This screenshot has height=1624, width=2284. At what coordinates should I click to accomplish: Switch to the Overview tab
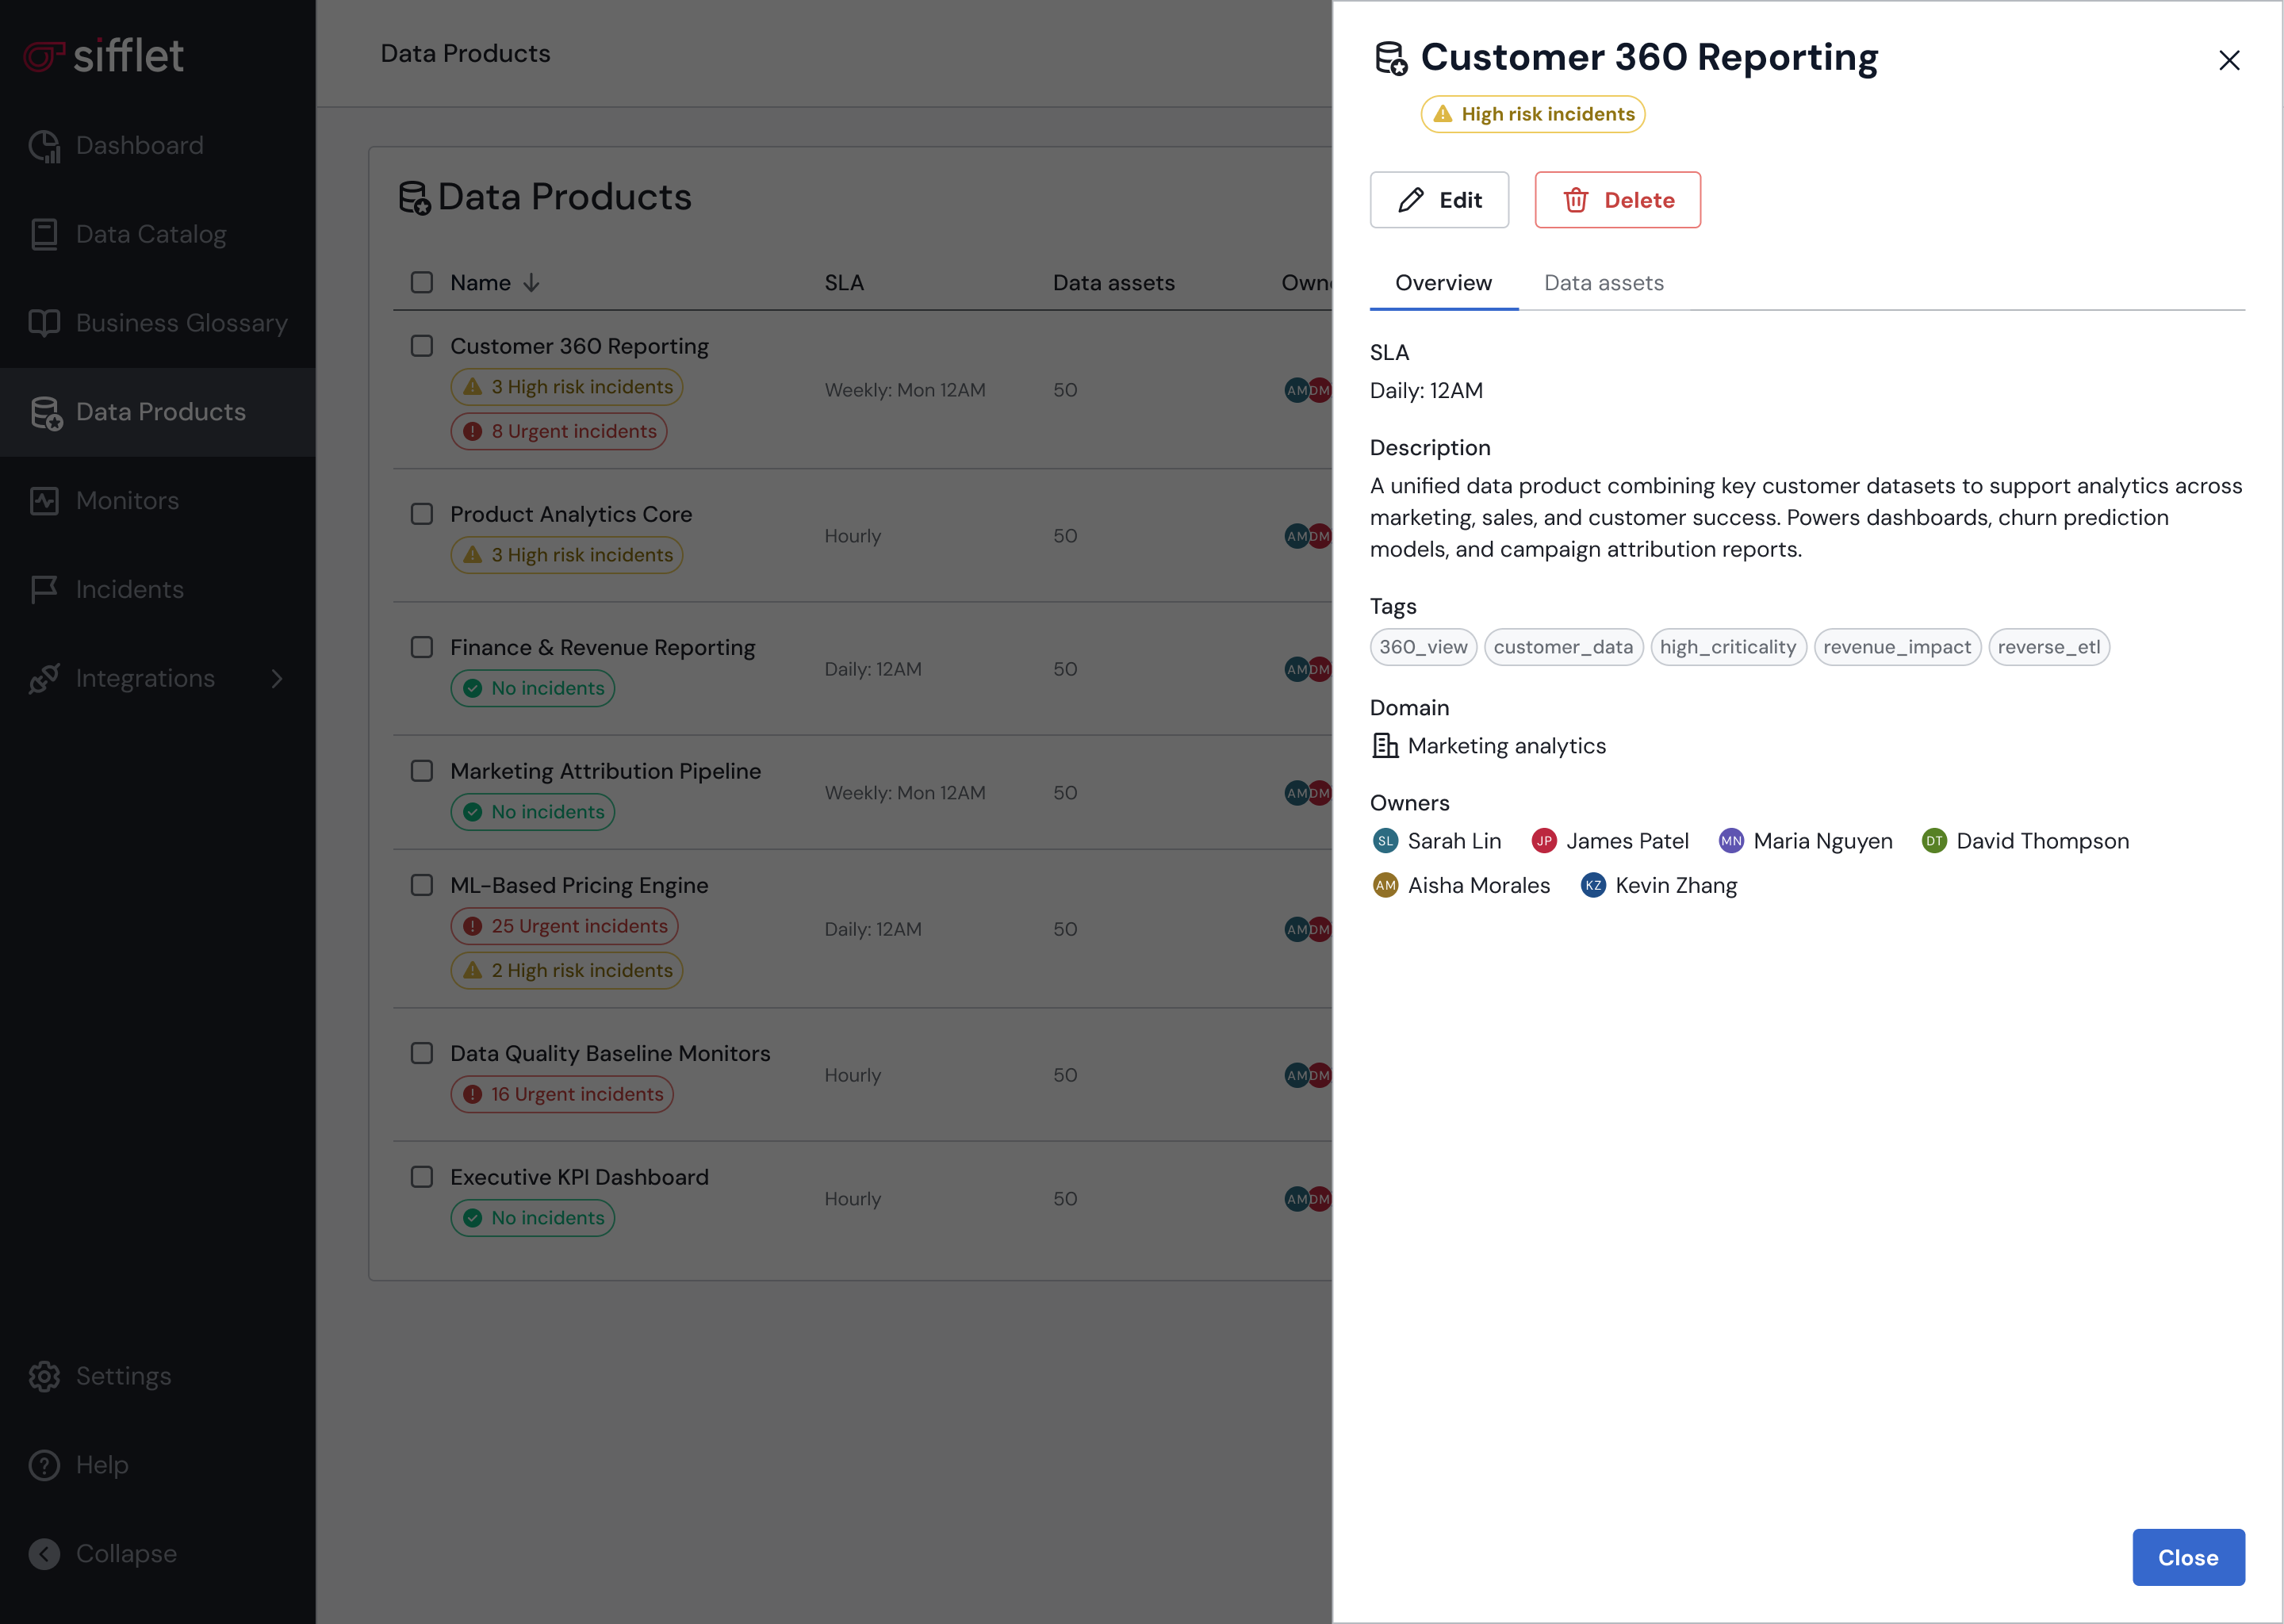click(1443, 283)
